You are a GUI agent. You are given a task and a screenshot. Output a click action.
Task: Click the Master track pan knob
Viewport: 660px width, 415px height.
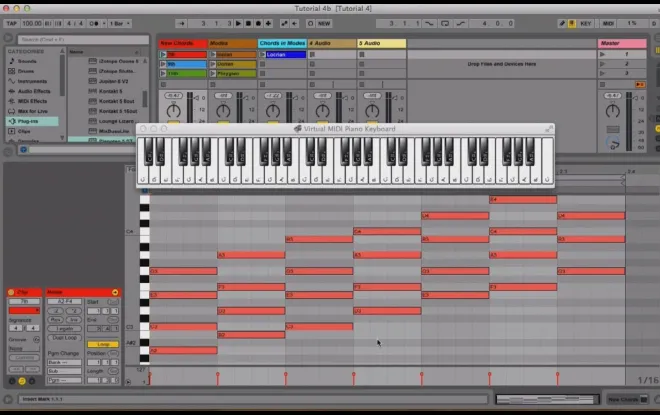[x=612, y=111]
